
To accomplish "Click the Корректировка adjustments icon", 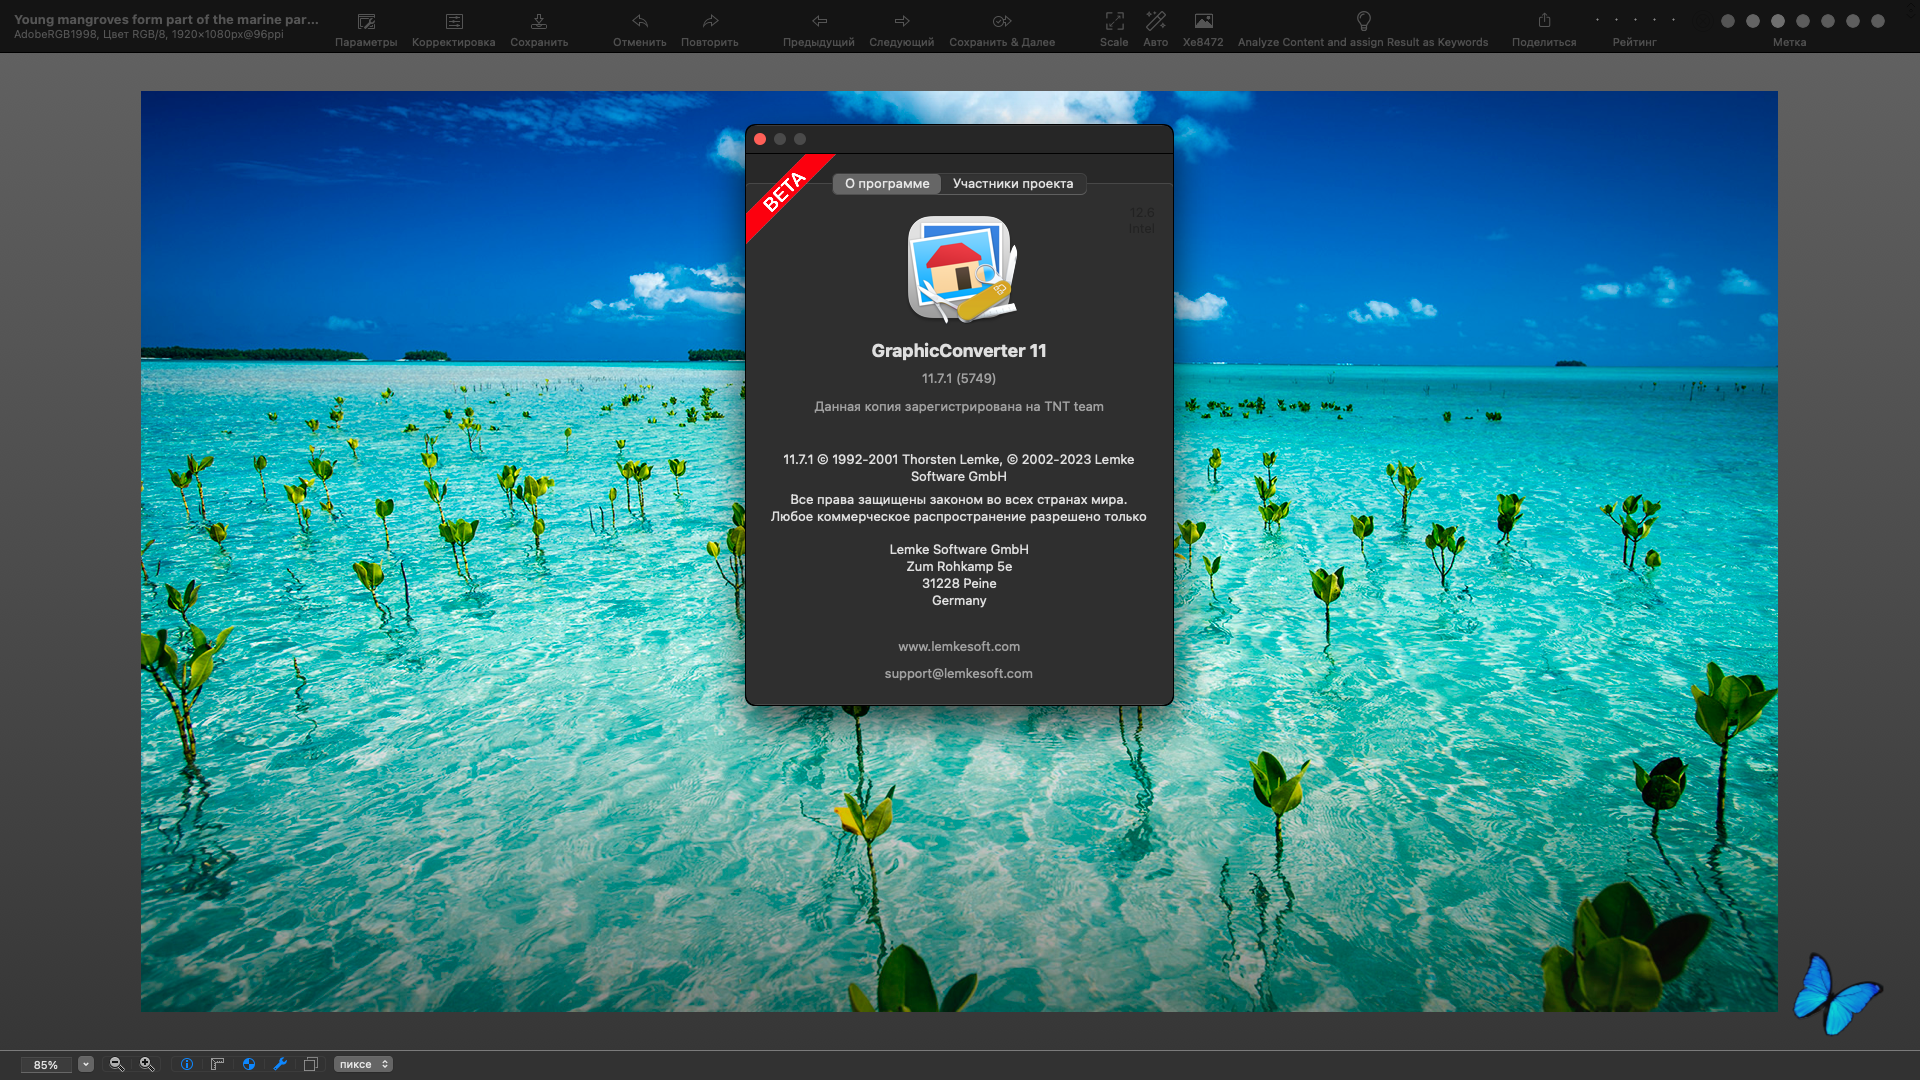I will tap(454, 22).
